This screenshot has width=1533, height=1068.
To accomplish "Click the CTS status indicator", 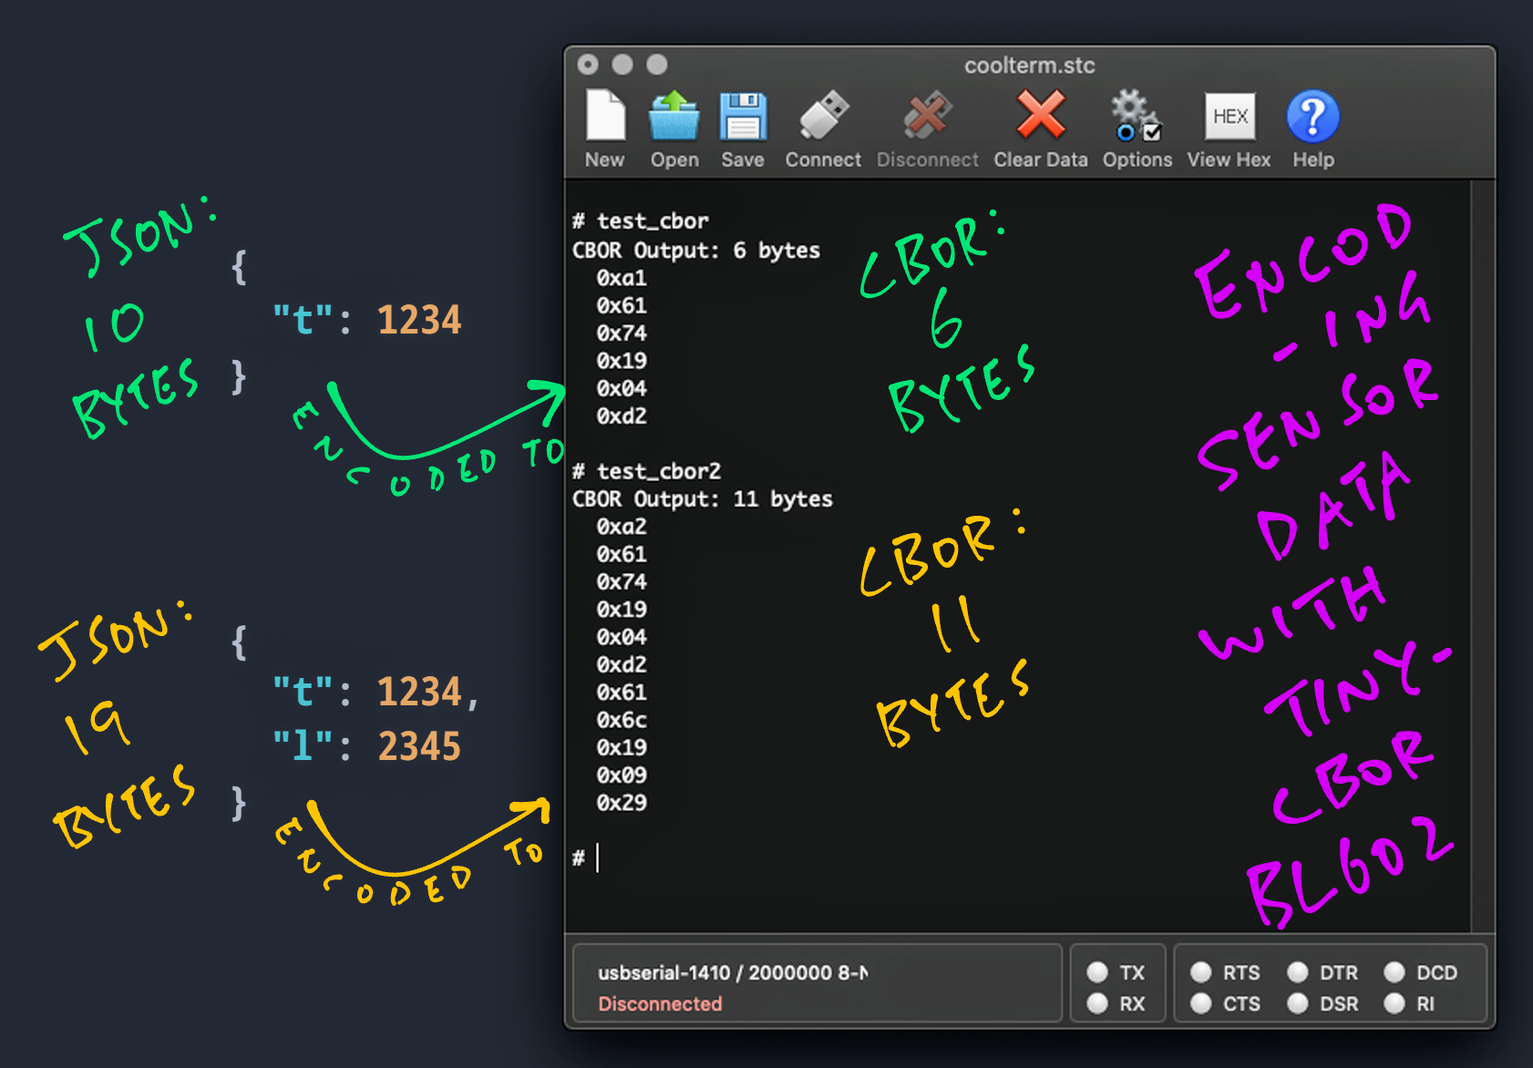I will [x=1202, y=1003].
